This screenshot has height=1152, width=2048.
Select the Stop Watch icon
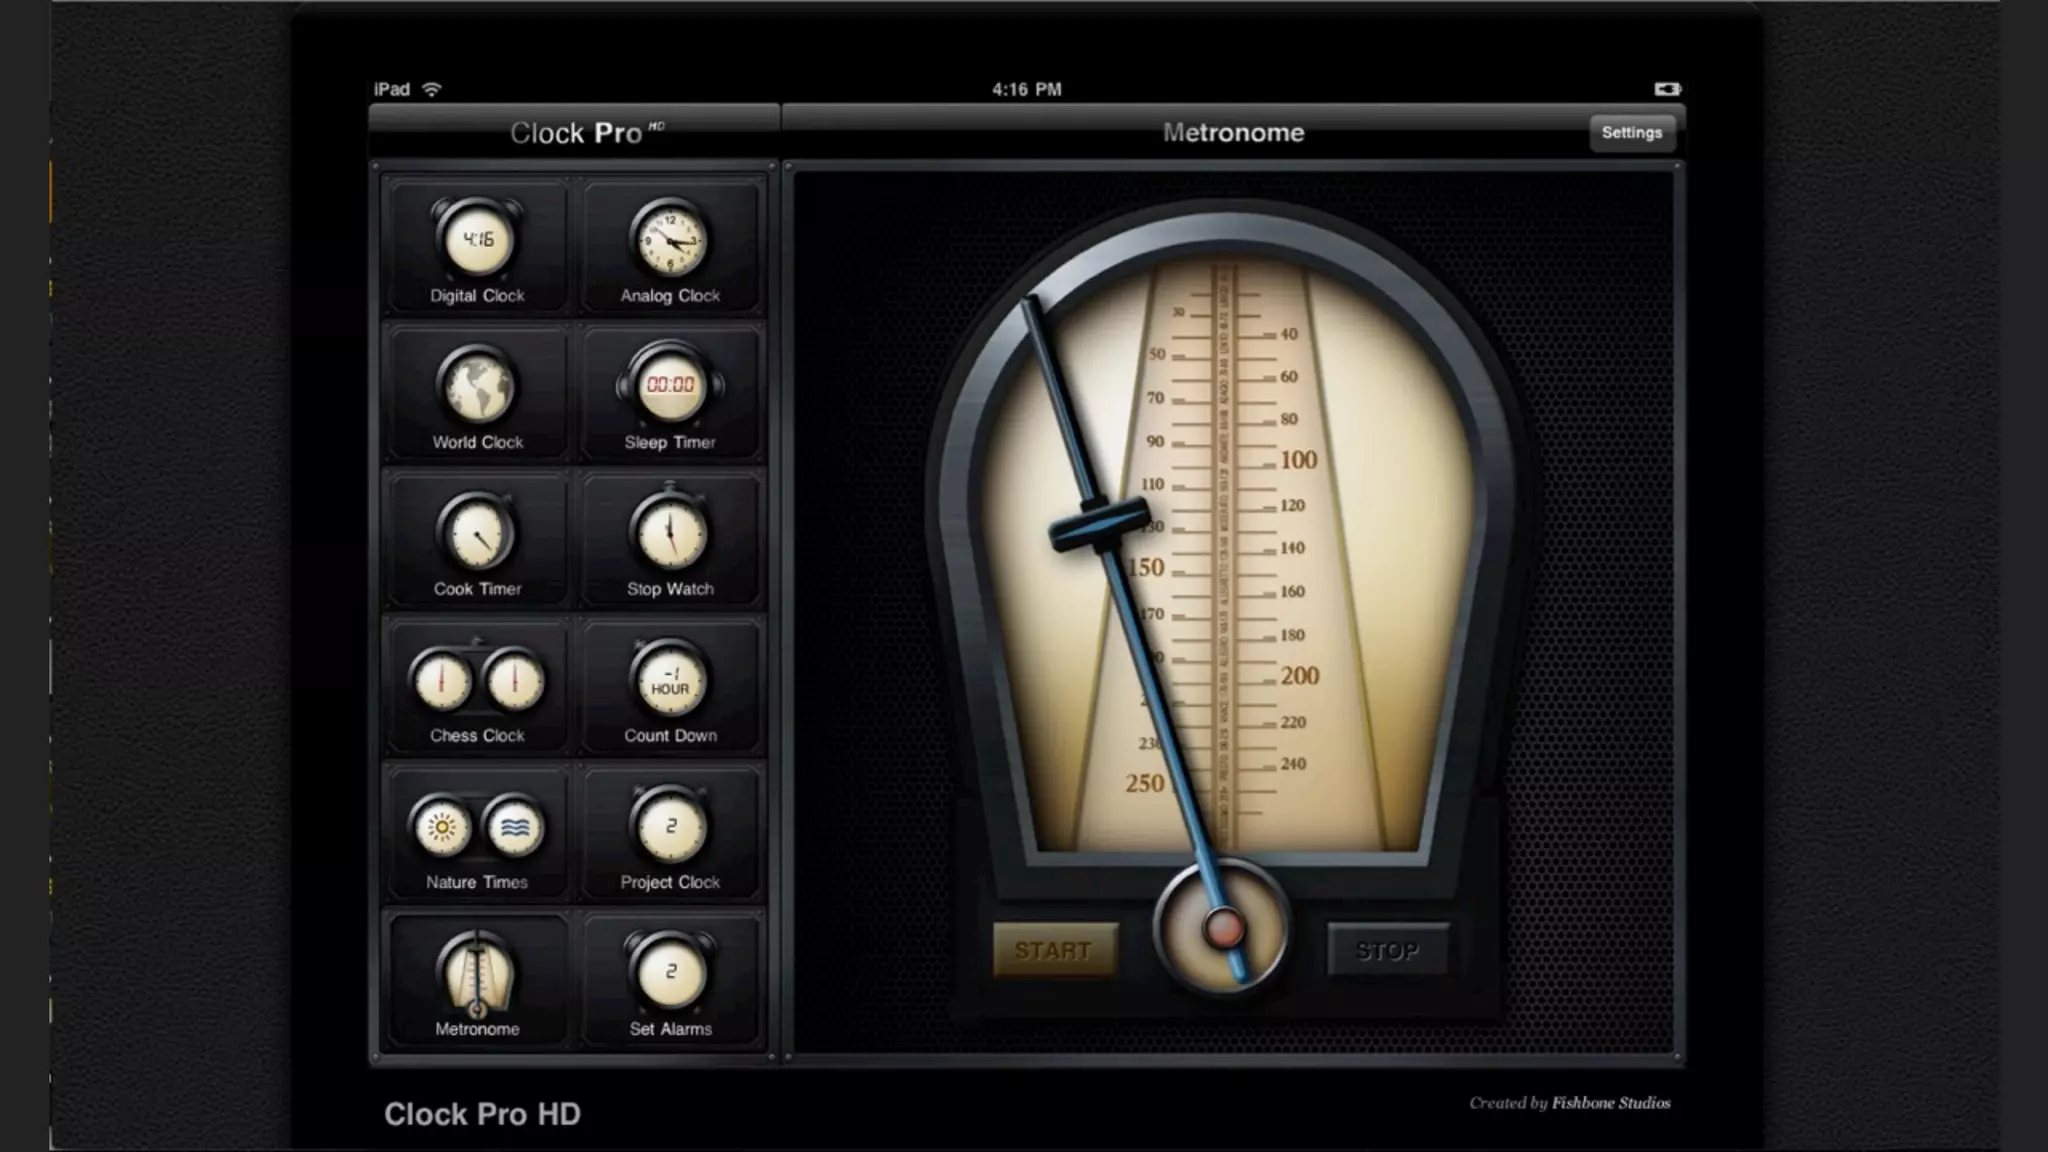[669, 535]
